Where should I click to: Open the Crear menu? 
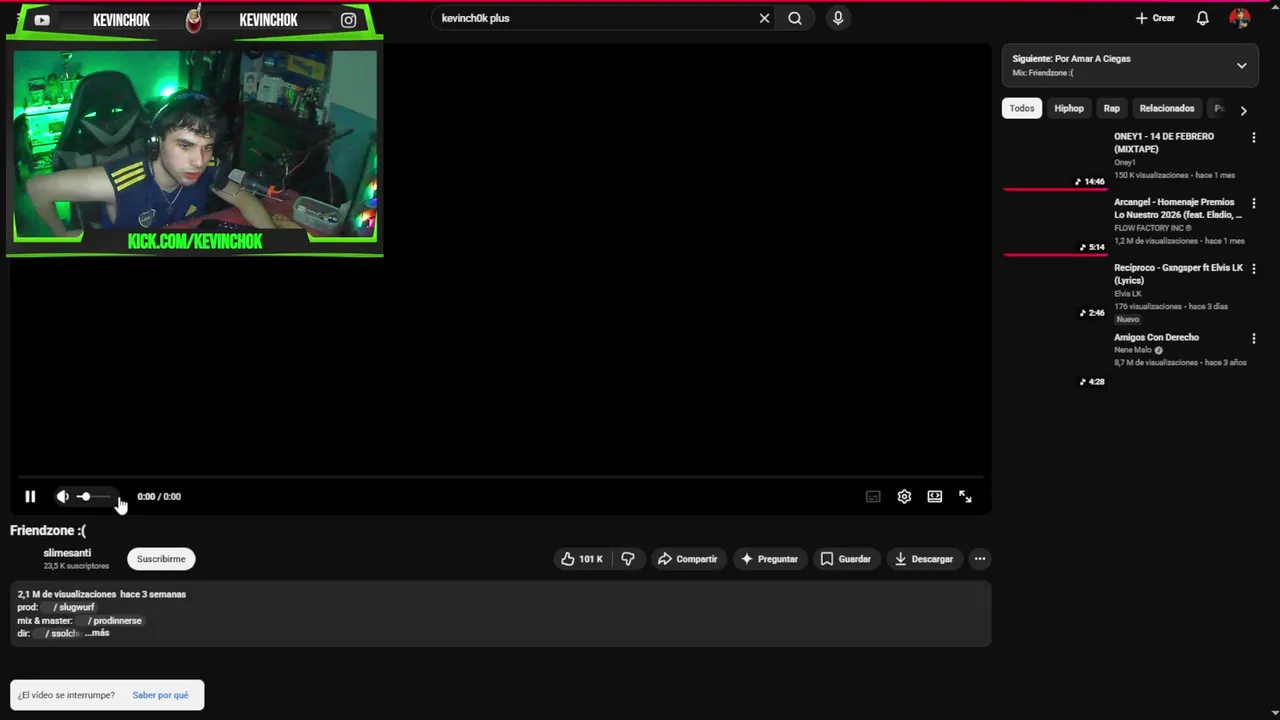tap(1155, 18)
